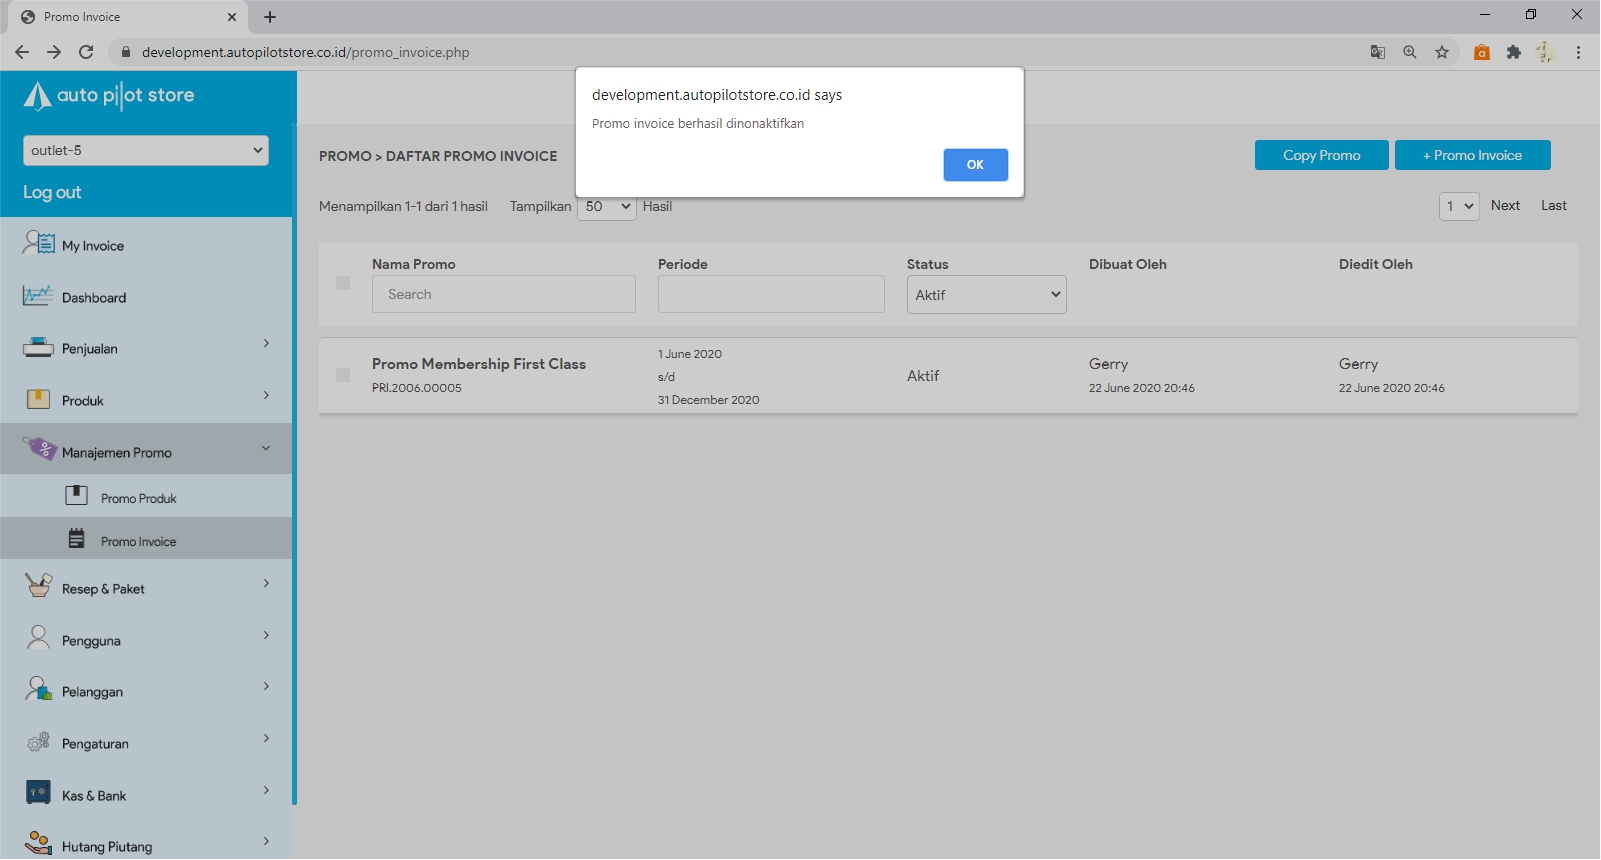1601x860 pixels.
Task: Open the browser extensions puzzle icon
Action: (x=1513, y=52)
